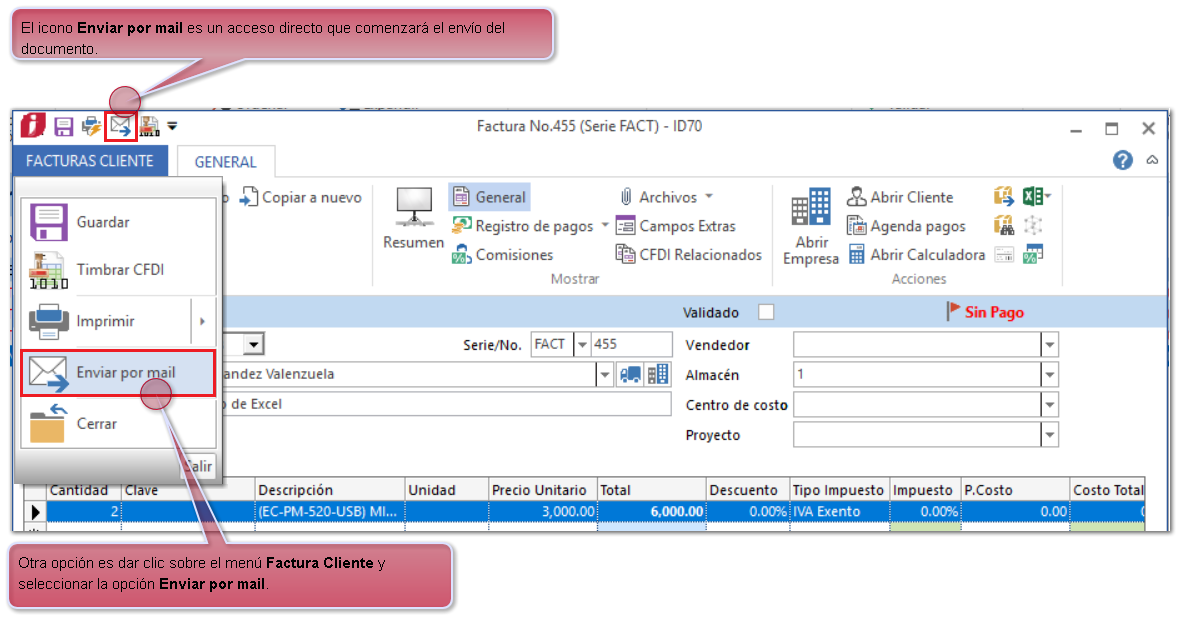Click Abrir Calculadora
The height and width of the screenshot is (620, 1179).
[917, 255]
